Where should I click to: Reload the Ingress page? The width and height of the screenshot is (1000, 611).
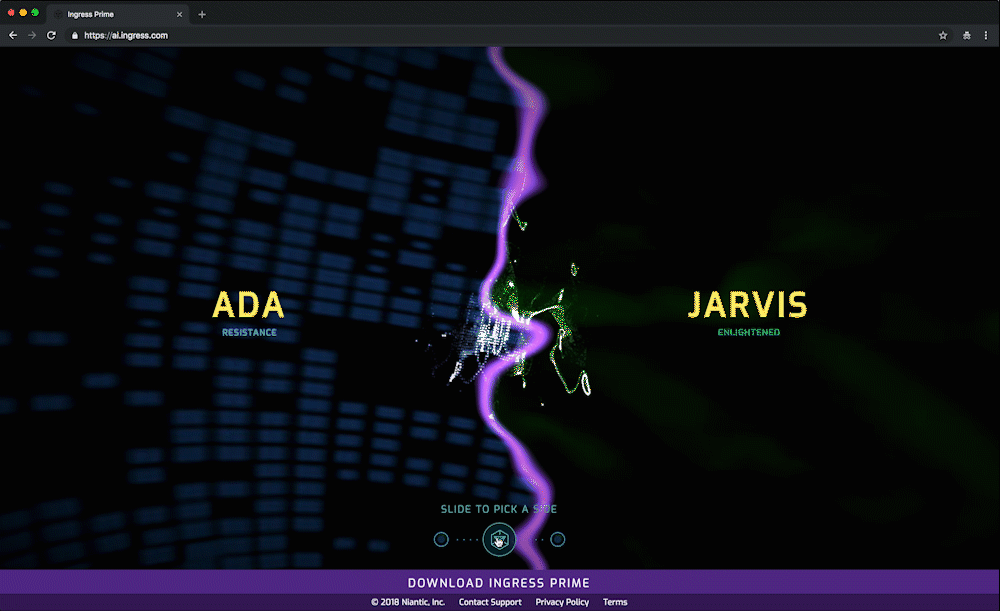pos(52,36)
